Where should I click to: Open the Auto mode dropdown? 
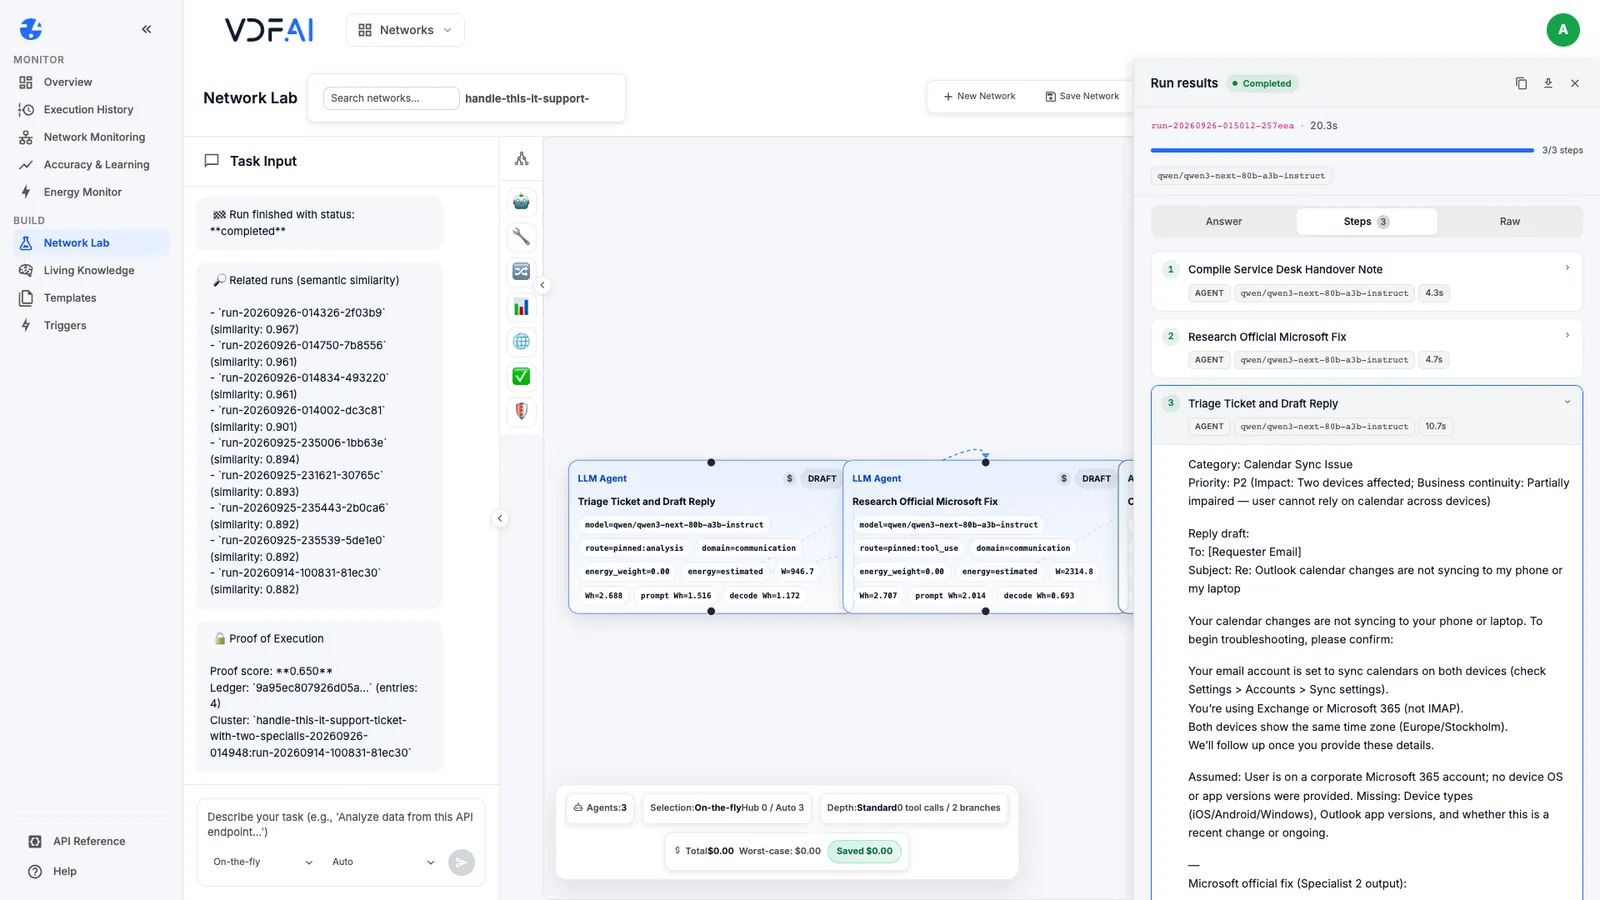pos(383,862)
